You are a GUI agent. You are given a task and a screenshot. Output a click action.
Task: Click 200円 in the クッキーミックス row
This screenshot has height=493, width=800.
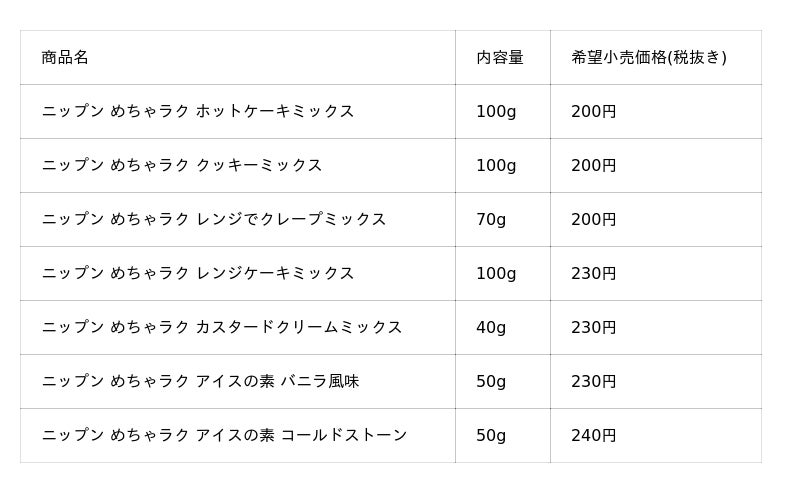click(x=593, y=166)
